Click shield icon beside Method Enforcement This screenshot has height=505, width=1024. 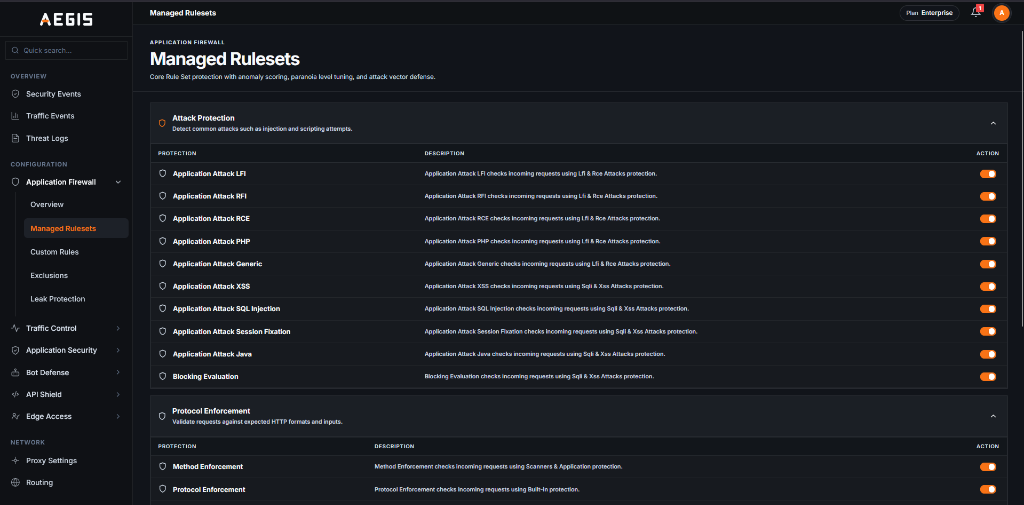click(163, 466)
